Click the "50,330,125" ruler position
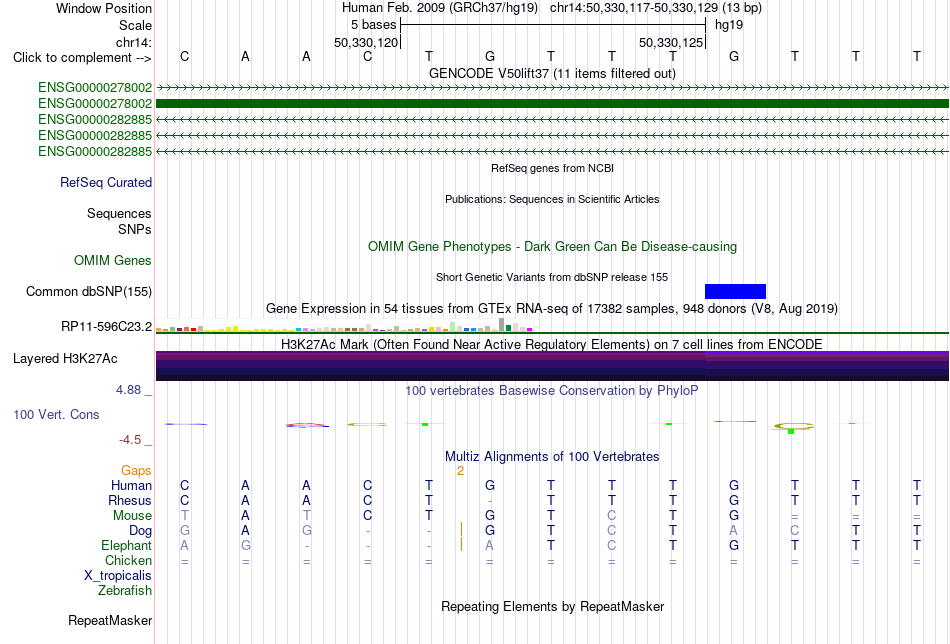 point(671,42)
